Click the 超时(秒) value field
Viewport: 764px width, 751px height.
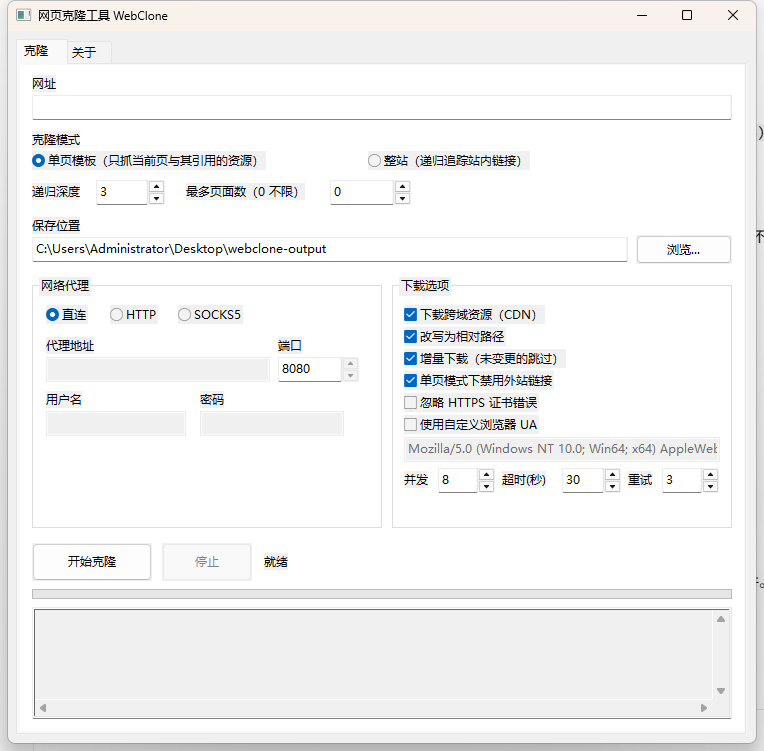[583, 480]
